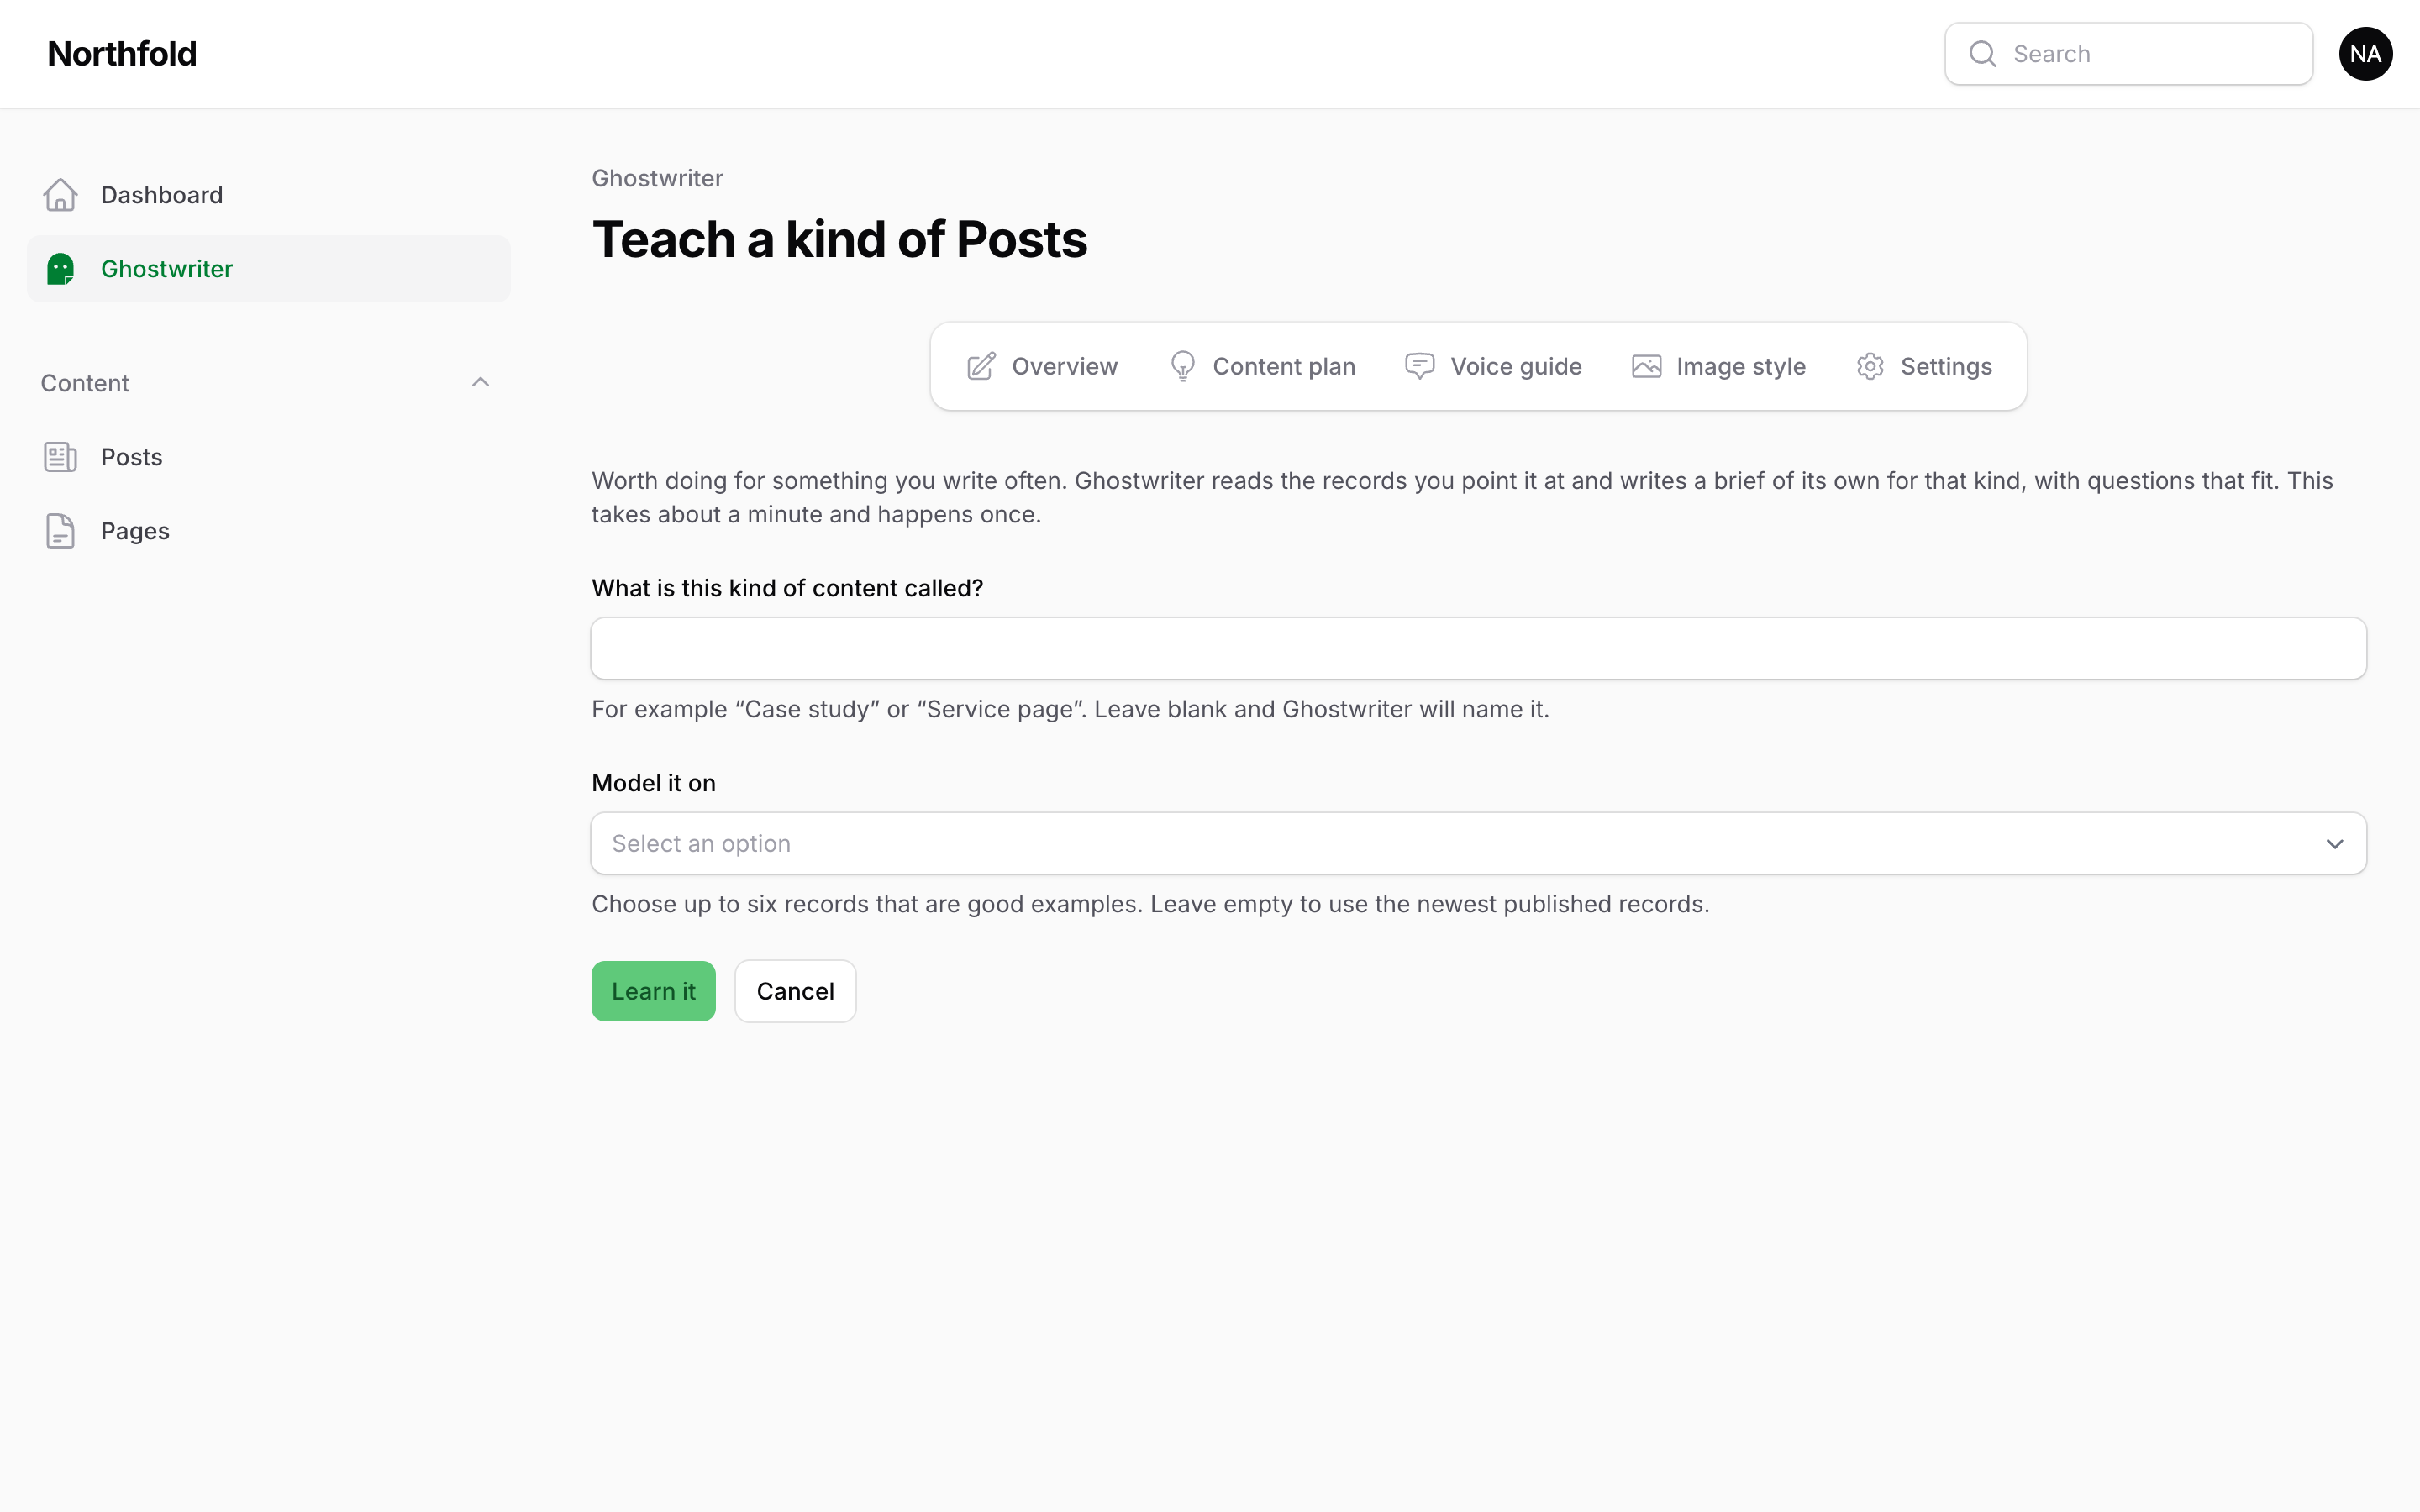Open Posts in the sidebar
The height and width of the screenshot is (1512, 2420).
[268, 457]
